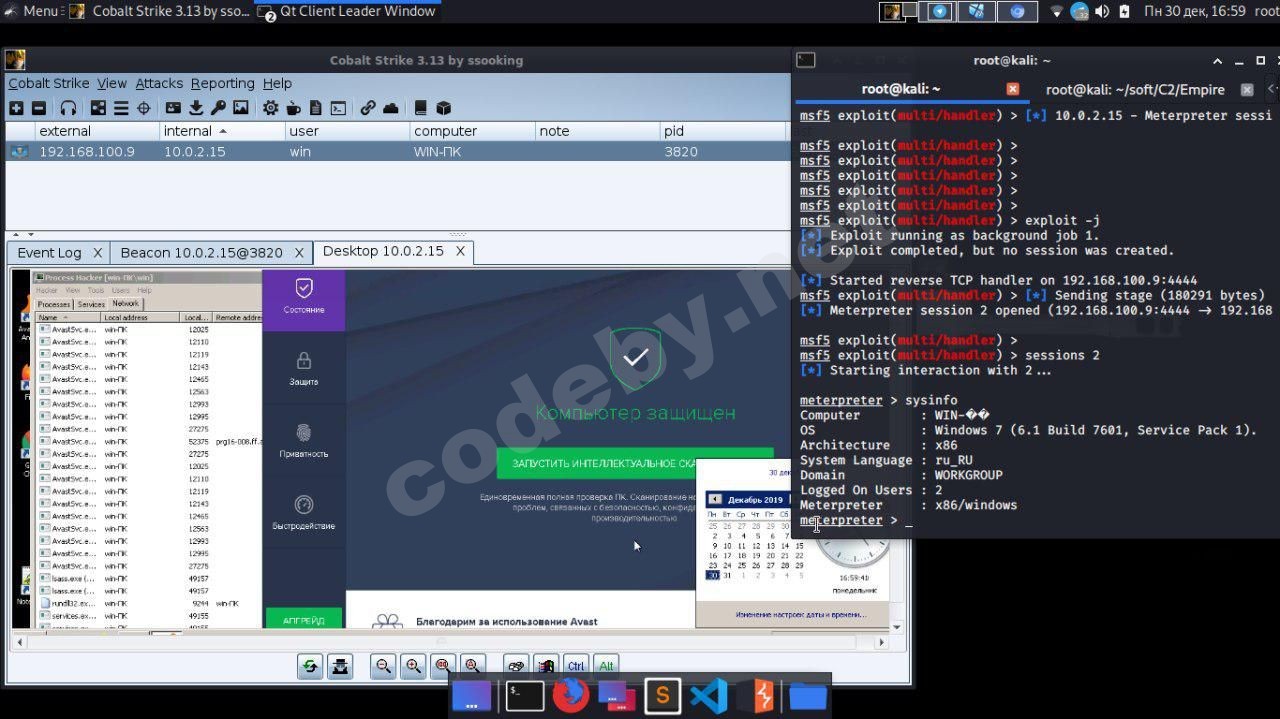The height and width of the screenshot is (719, 1280).
Task: Open Downloads via download arrow icon
Action: tap(196, 108)
